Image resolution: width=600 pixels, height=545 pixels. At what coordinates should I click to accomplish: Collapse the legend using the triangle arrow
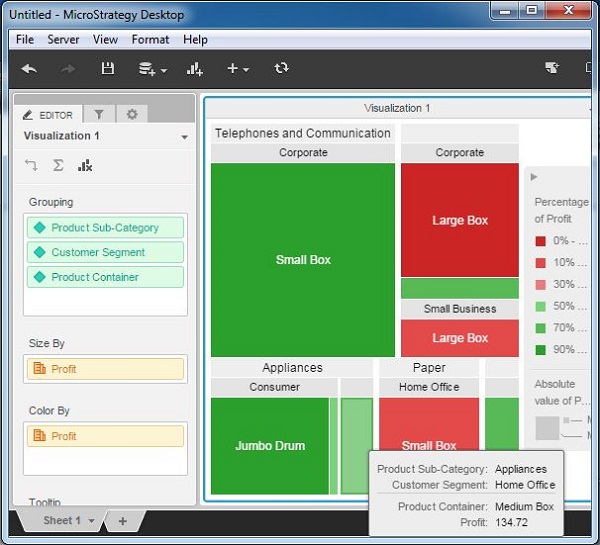[535, 177]
